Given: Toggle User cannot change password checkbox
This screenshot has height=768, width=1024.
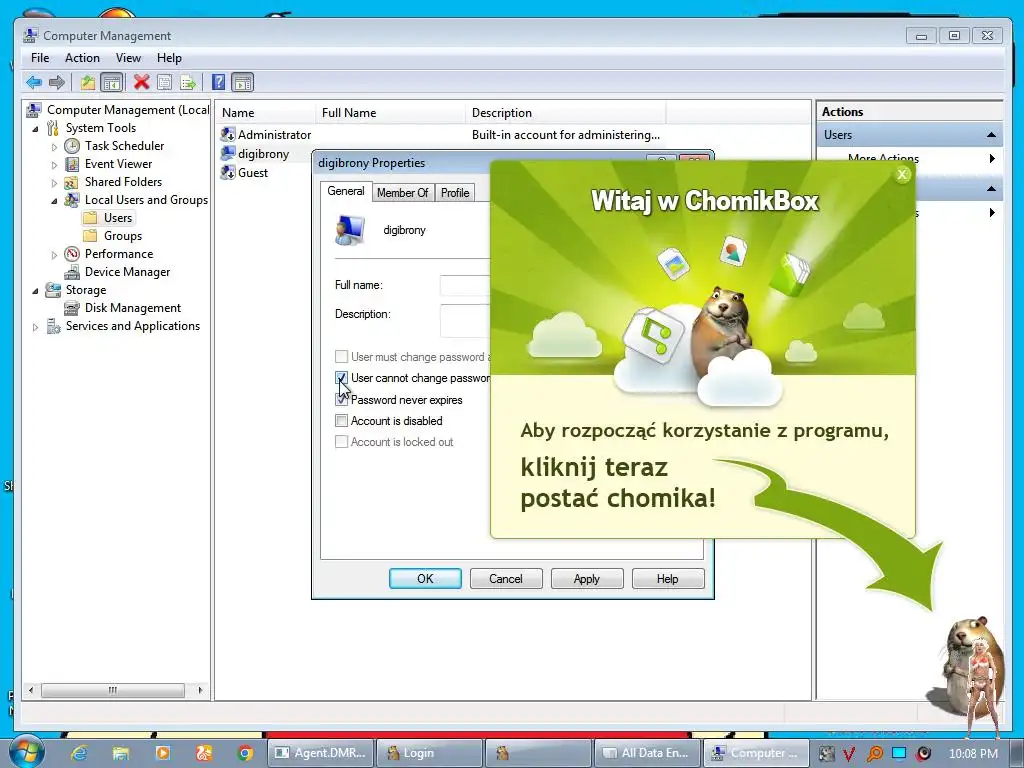Looking at the screenshot, I should pos(341,378).
